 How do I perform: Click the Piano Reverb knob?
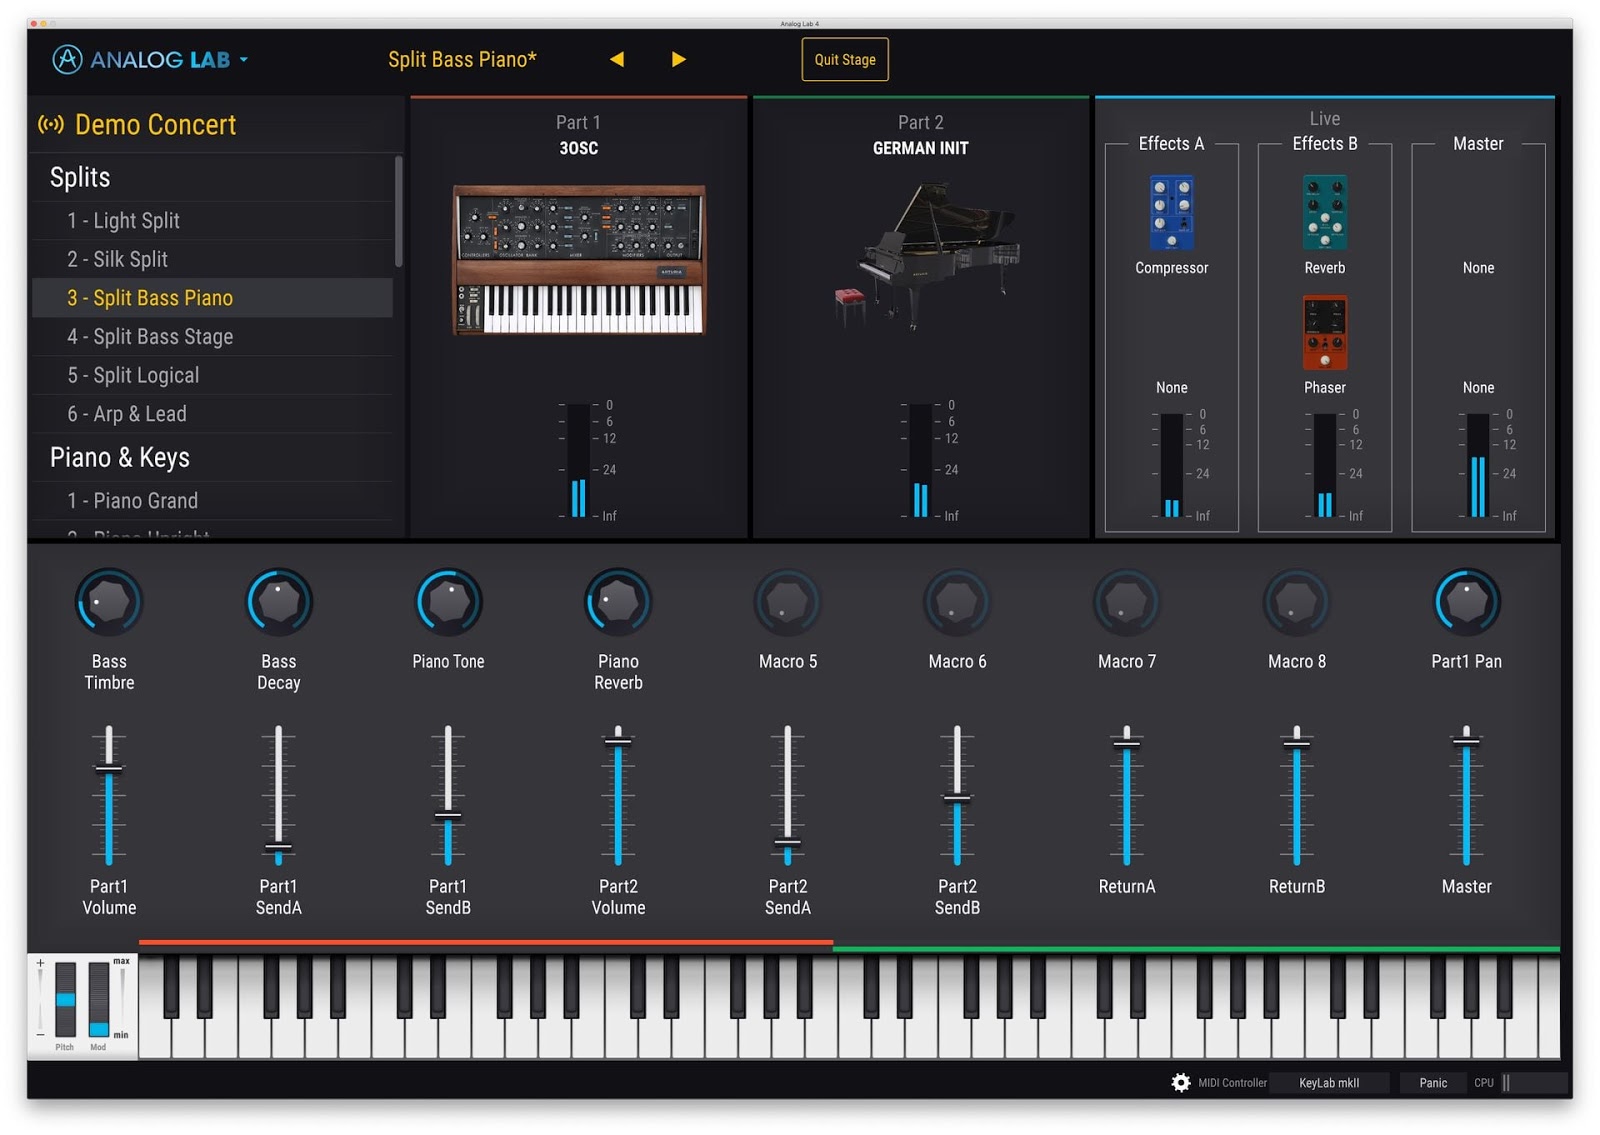point(618,602)
